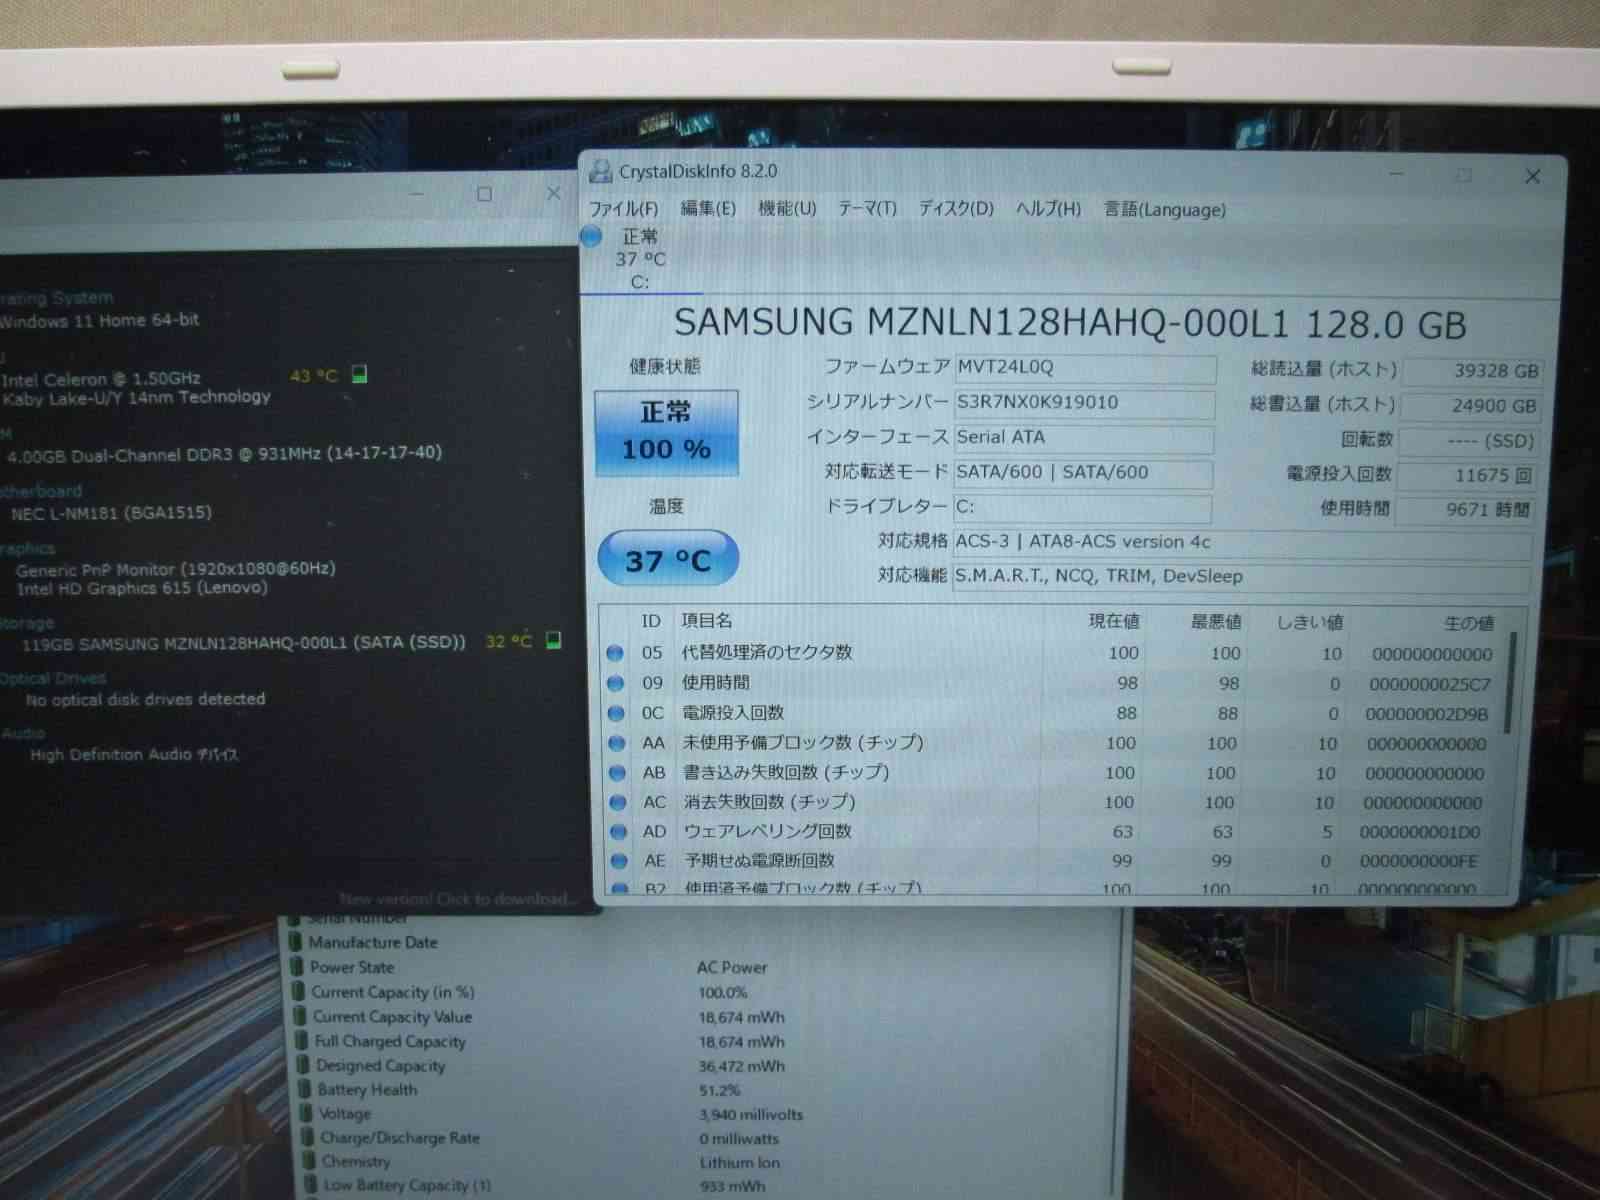The height and width of the screenshot is (1200, 1600).
Task: Open the 言語(Language) menu
Action: 1164,210
